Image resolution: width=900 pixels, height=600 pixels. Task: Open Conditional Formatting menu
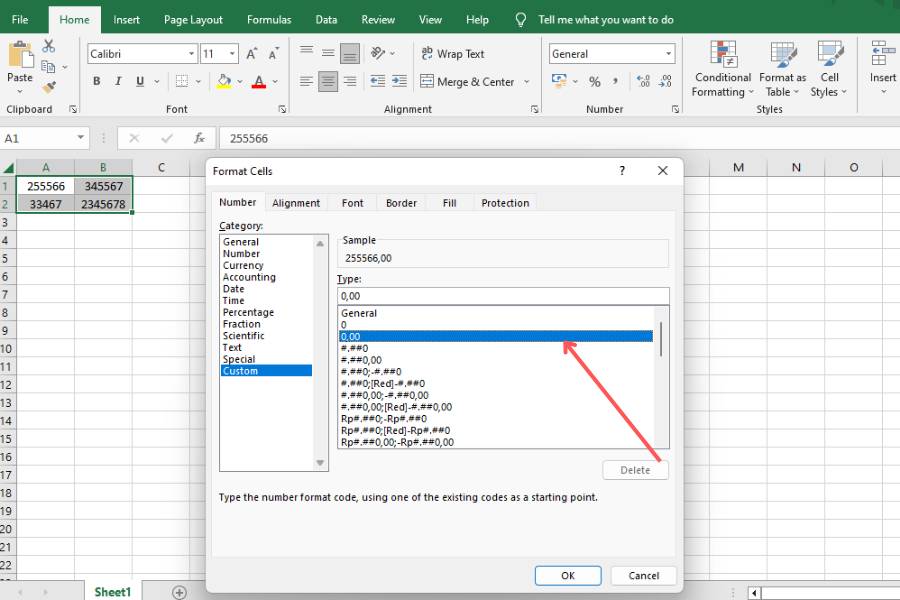[x=723, y=69]
